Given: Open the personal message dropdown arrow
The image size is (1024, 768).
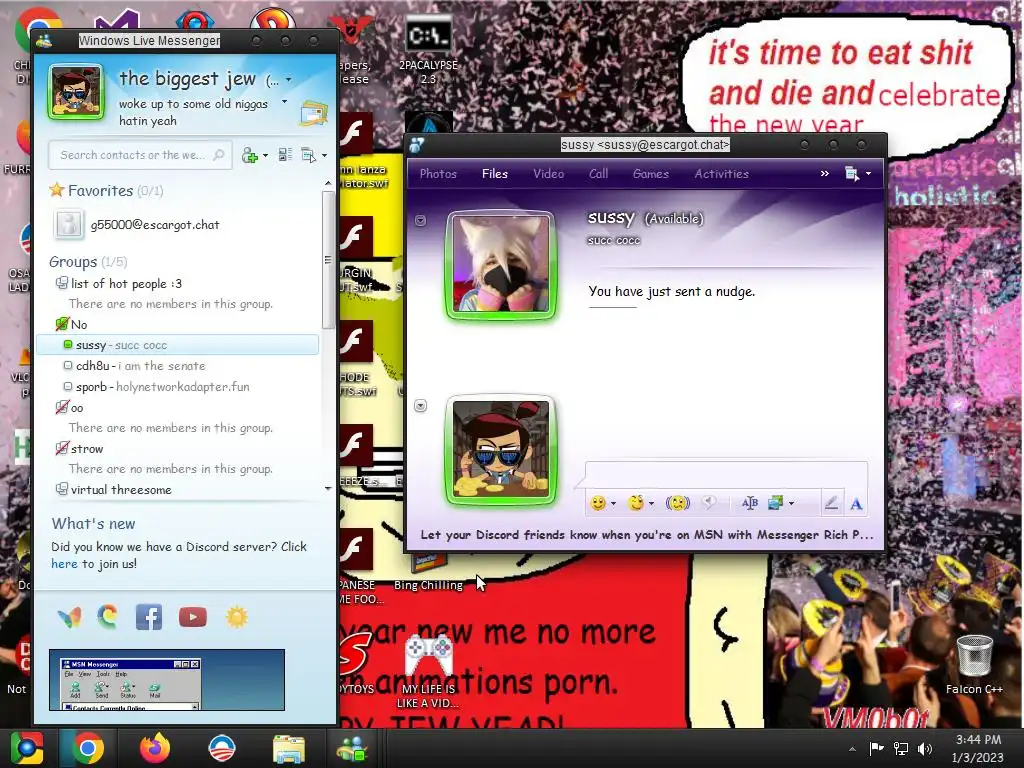Looking at the screenshot, I should 284,102.
